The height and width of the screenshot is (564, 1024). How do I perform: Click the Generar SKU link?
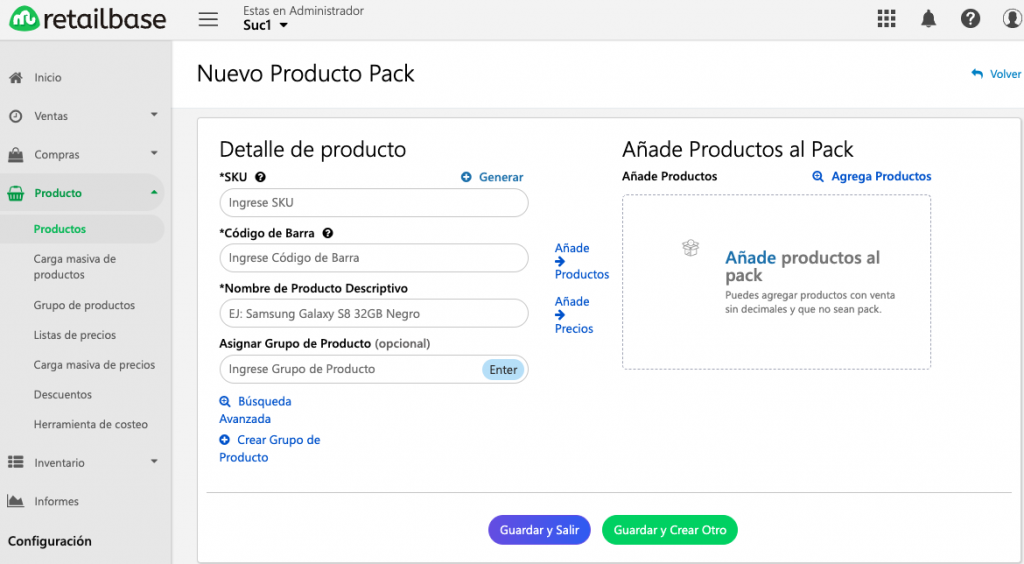pos(492,177)
